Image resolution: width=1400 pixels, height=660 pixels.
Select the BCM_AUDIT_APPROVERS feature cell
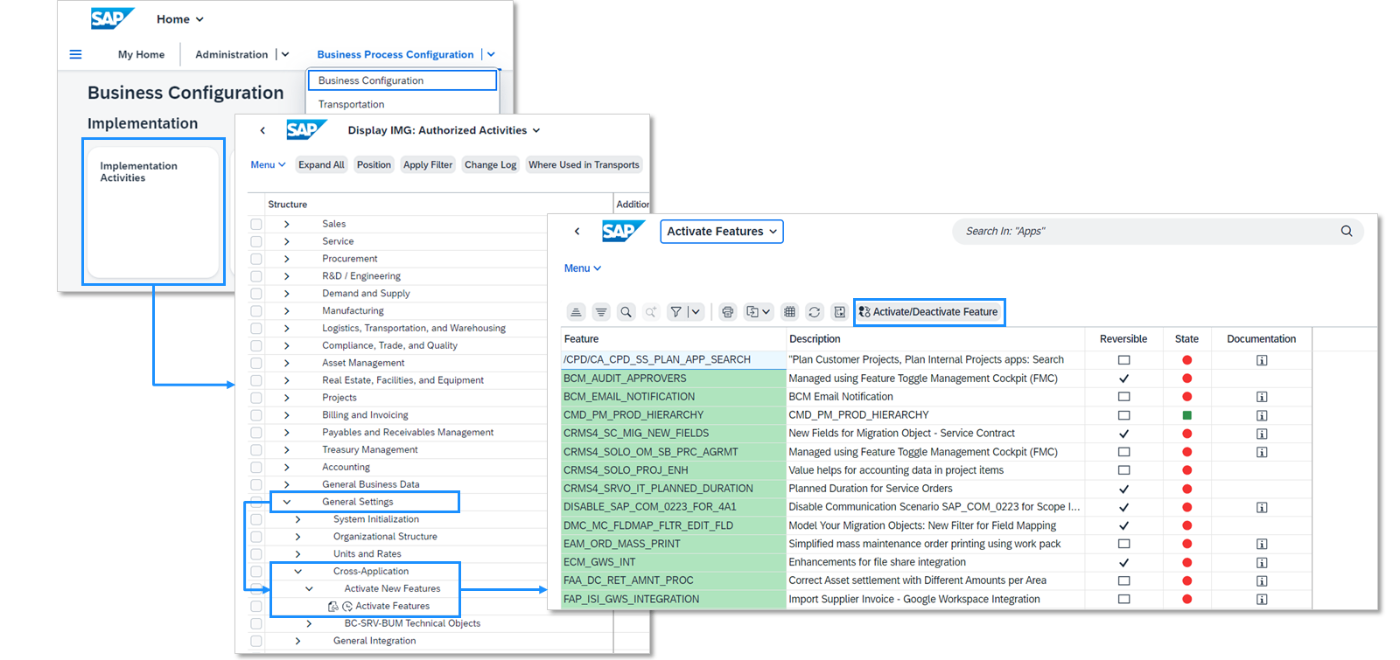point(674,379)
